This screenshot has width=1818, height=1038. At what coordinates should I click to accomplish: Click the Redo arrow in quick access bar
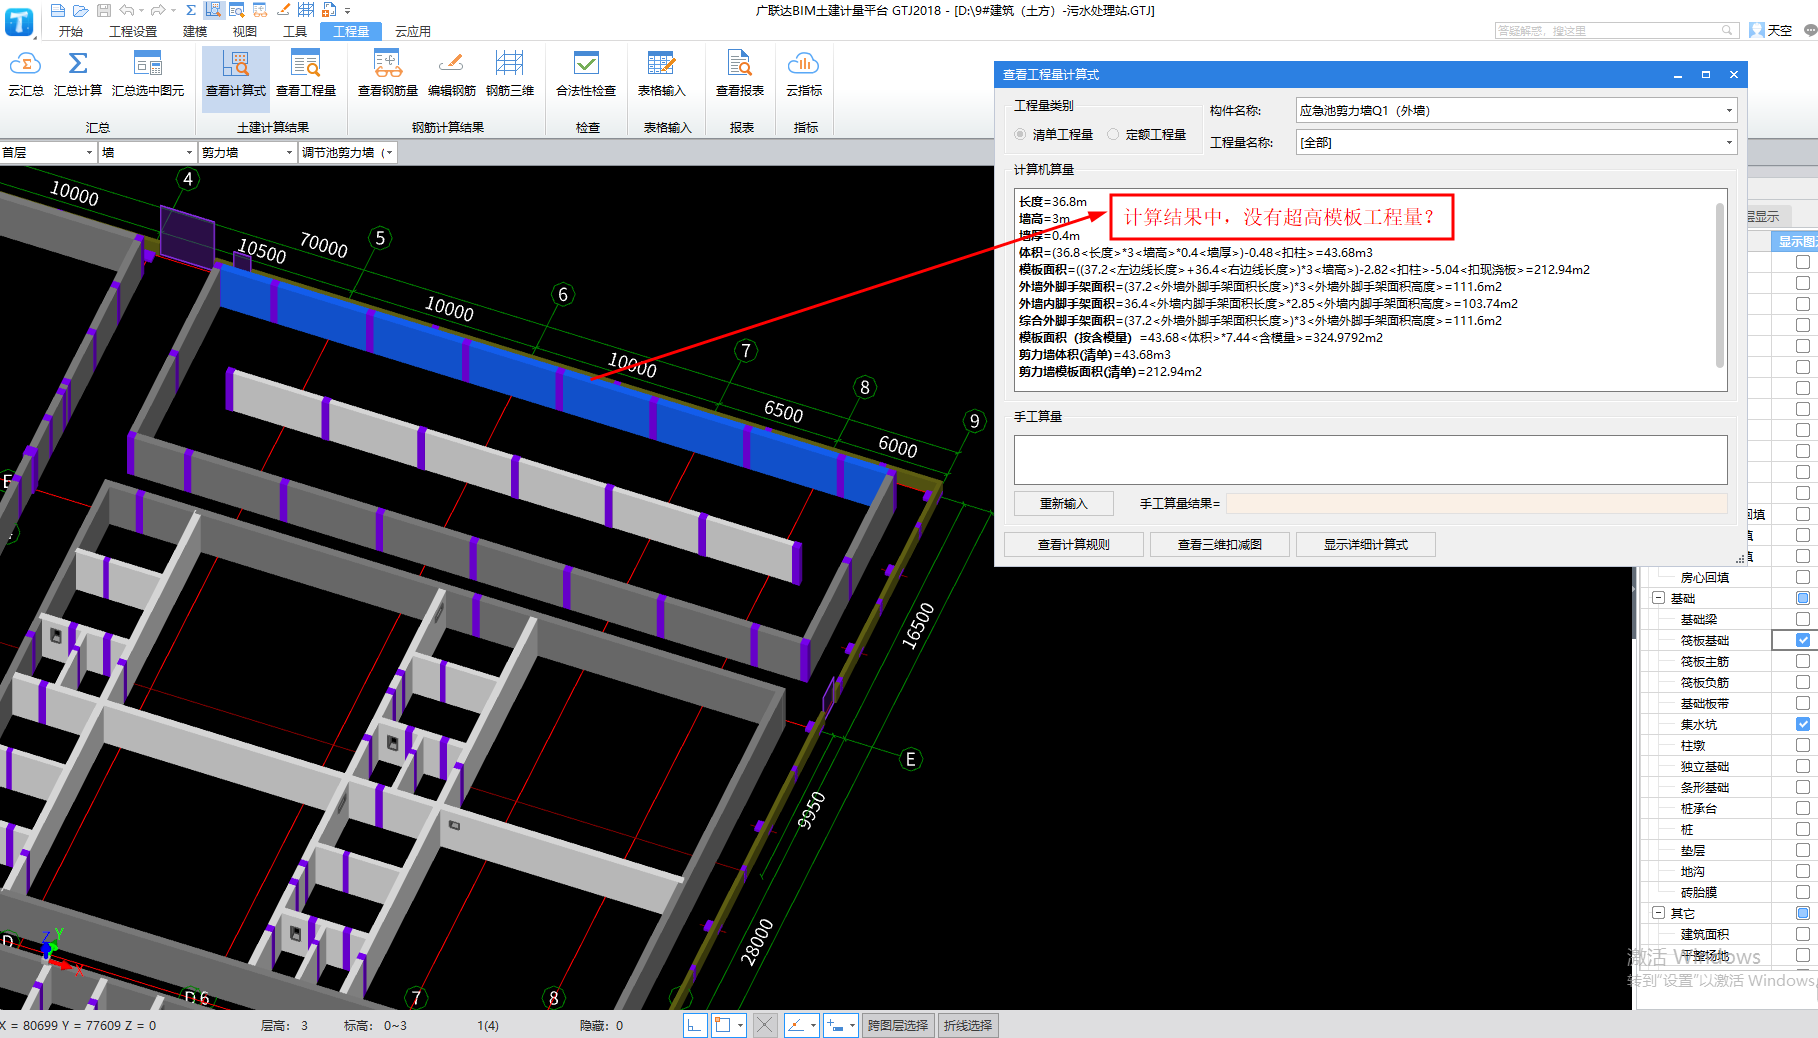click(x=158, y=10)
